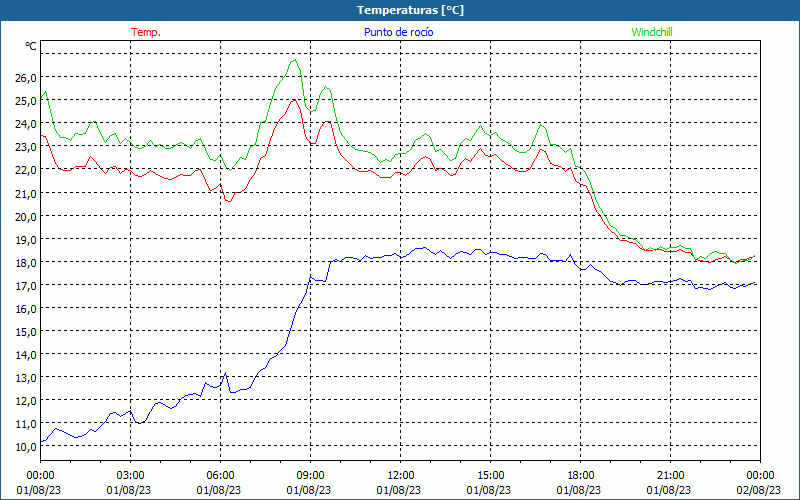The height and width of the screenshot is (500, 800).
Task: Click the 21:00 time axis label
Action: 670,476
